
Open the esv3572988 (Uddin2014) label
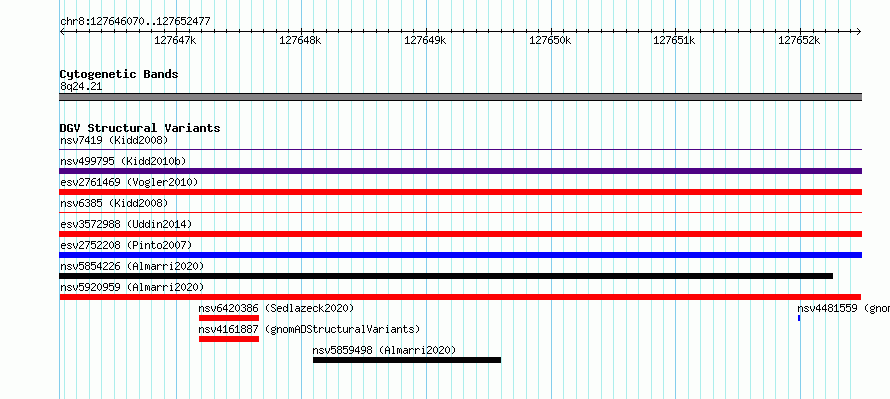(x=126, y=224)
